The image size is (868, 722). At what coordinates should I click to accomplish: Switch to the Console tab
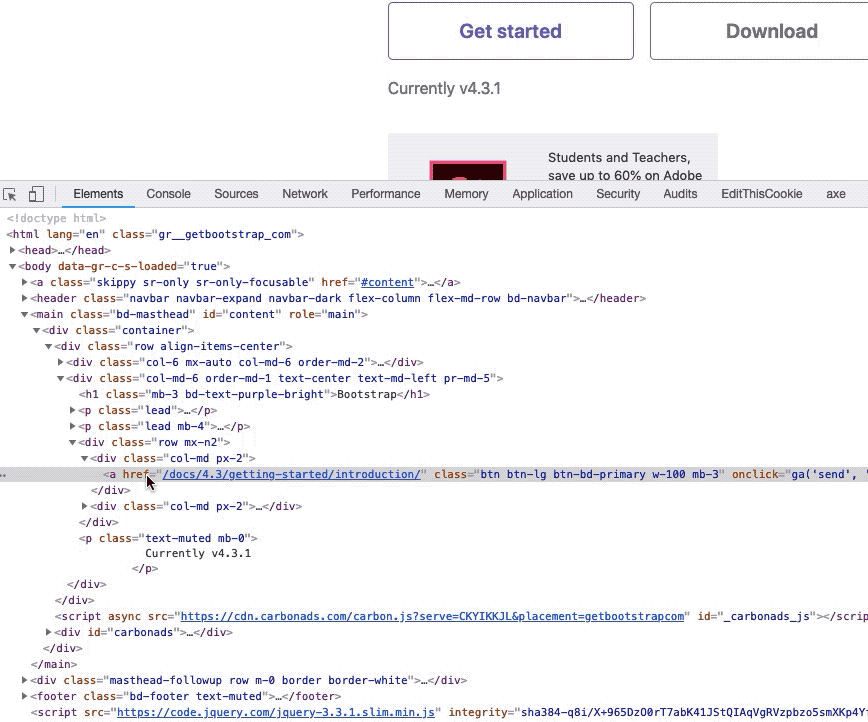167,194
